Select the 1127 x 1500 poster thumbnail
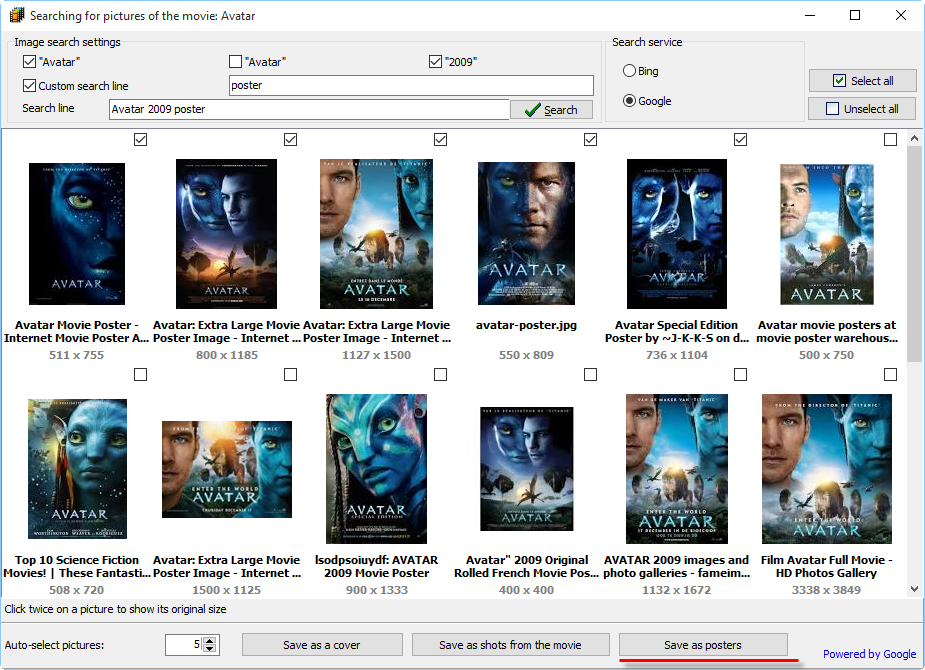This screenshot has width=925, height=670. coord(376,234)
